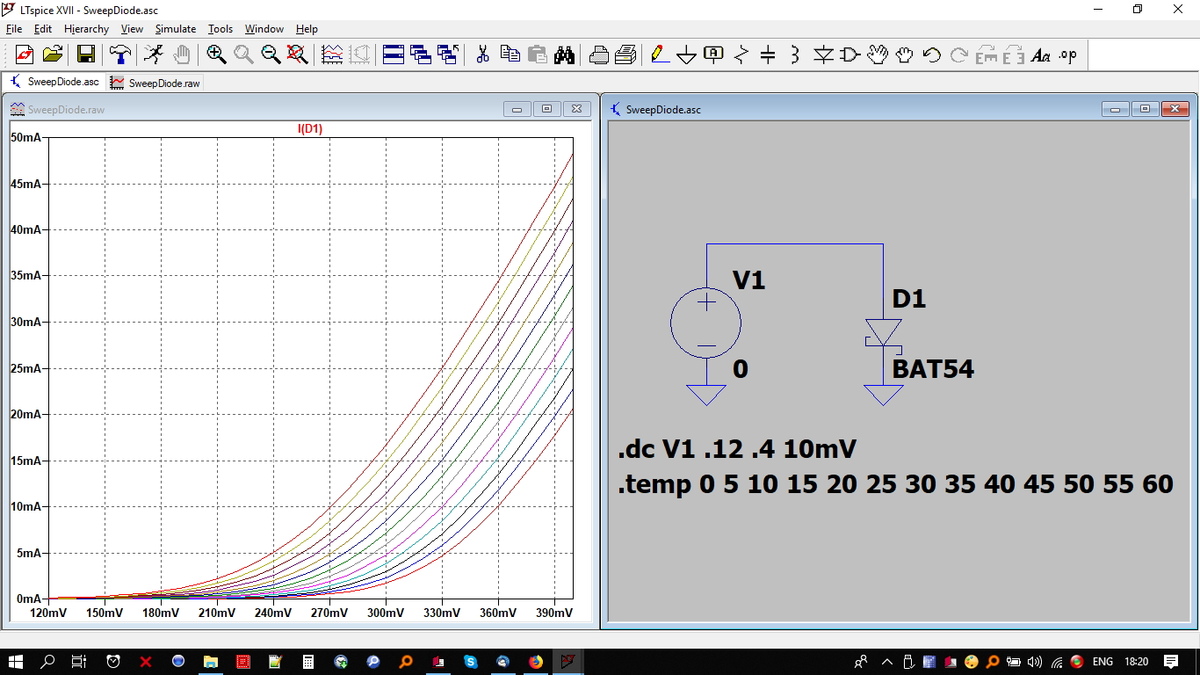Viewport: 1200px width, 675px height.
Task: Open the Window menu
Action: pyautogui.click(x=264, y=29)
